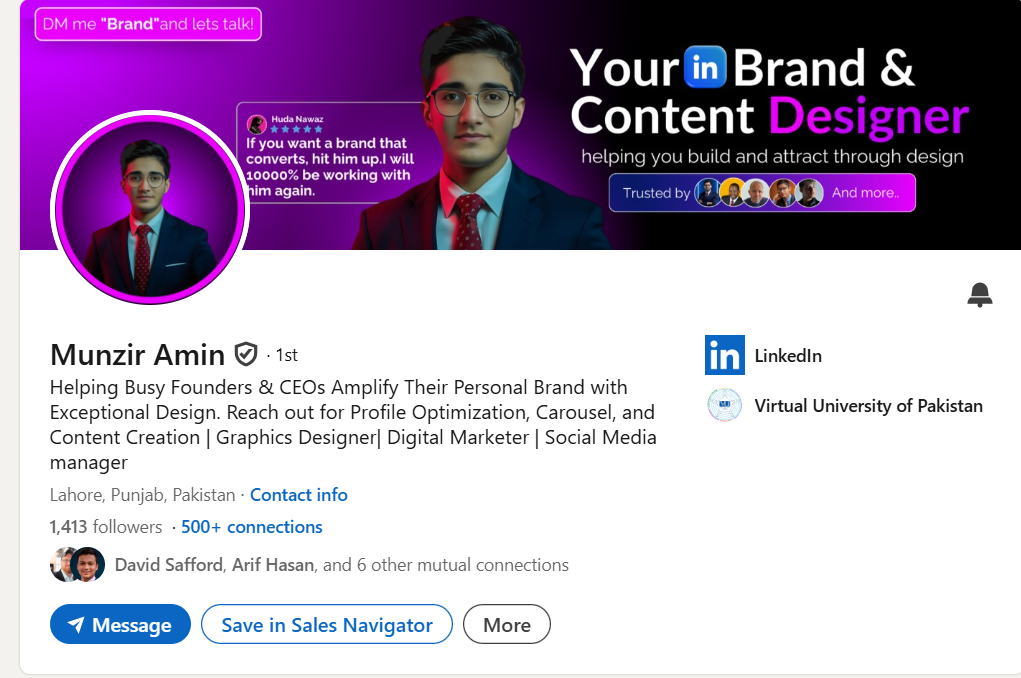View 500+ connections

point(251,526)
